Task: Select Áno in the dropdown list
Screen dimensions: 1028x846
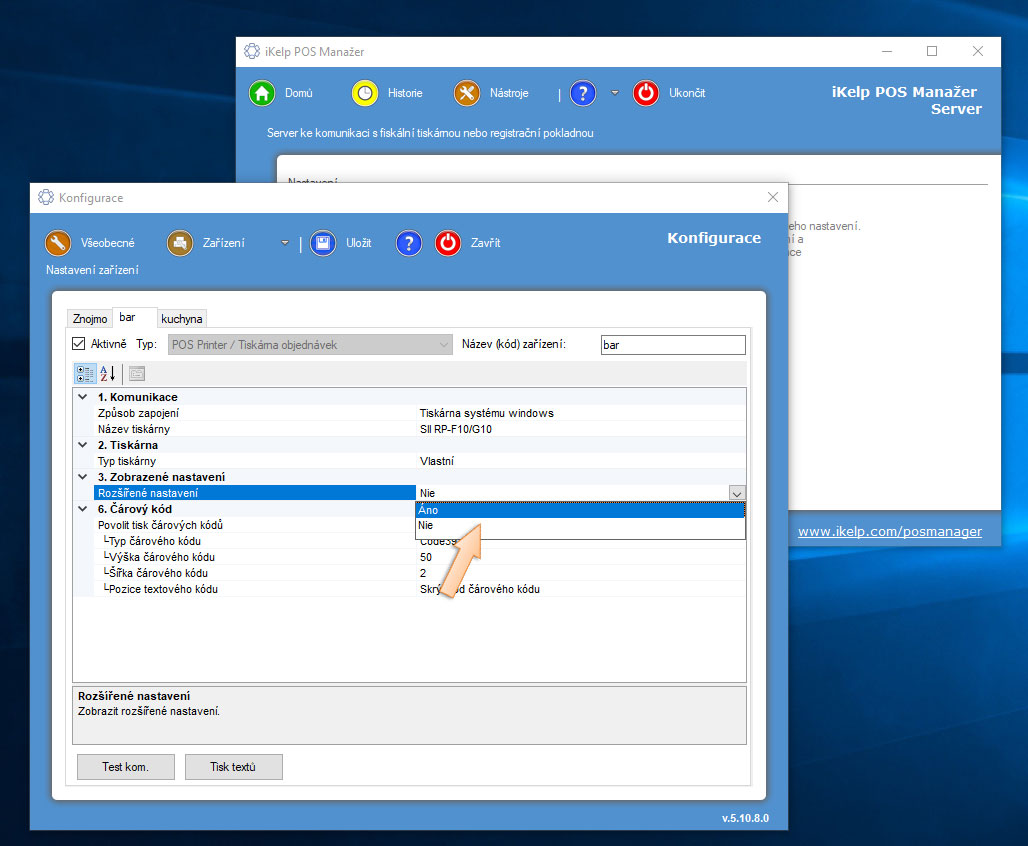Action: click(580, 510)
